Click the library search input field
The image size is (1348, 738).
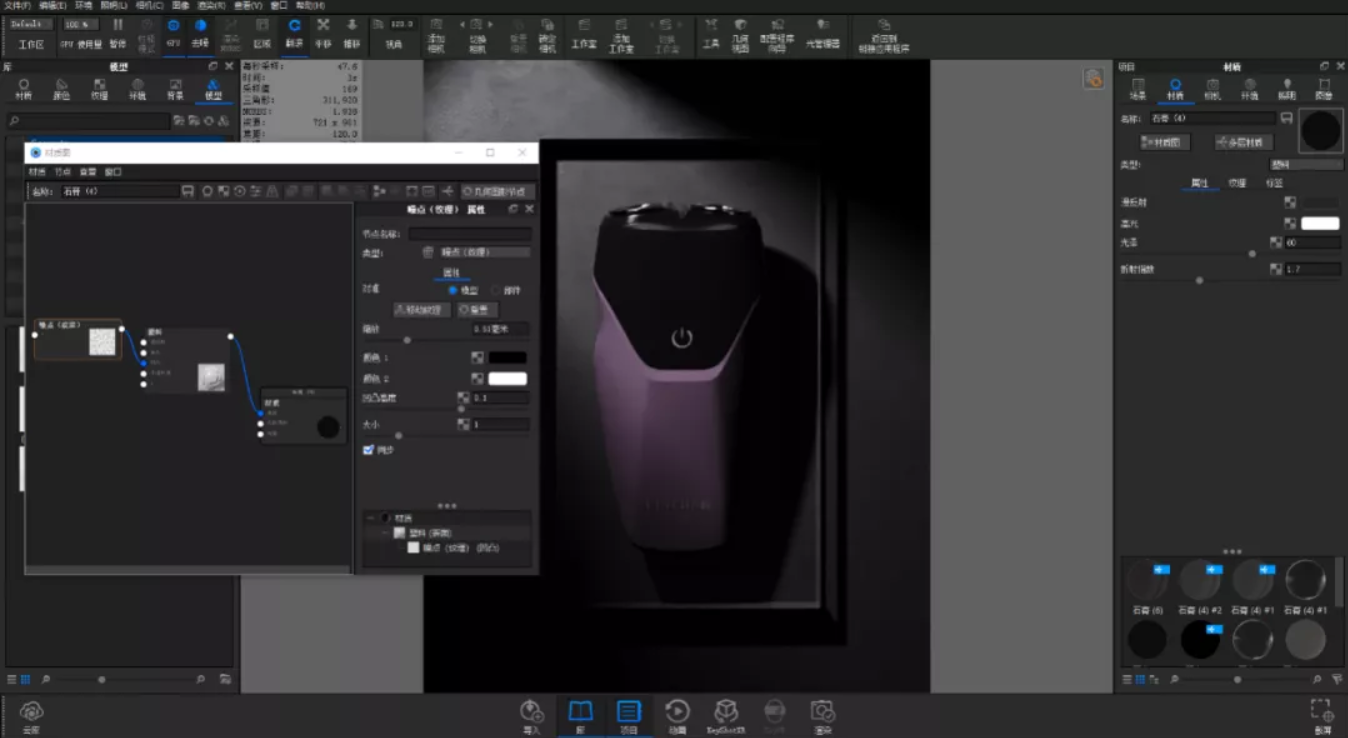click(x=90, y=121)
